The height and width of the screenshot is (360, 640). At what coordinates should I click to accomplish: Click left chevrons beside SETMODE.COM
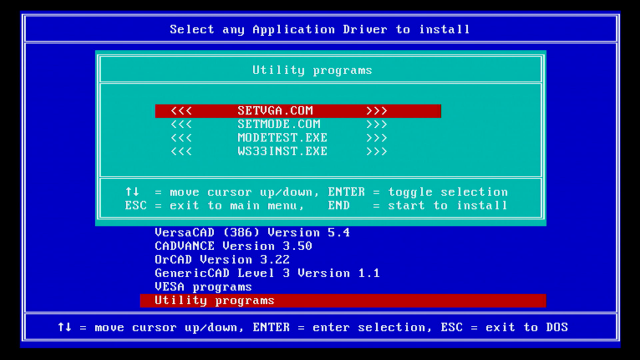coord(181,124)
